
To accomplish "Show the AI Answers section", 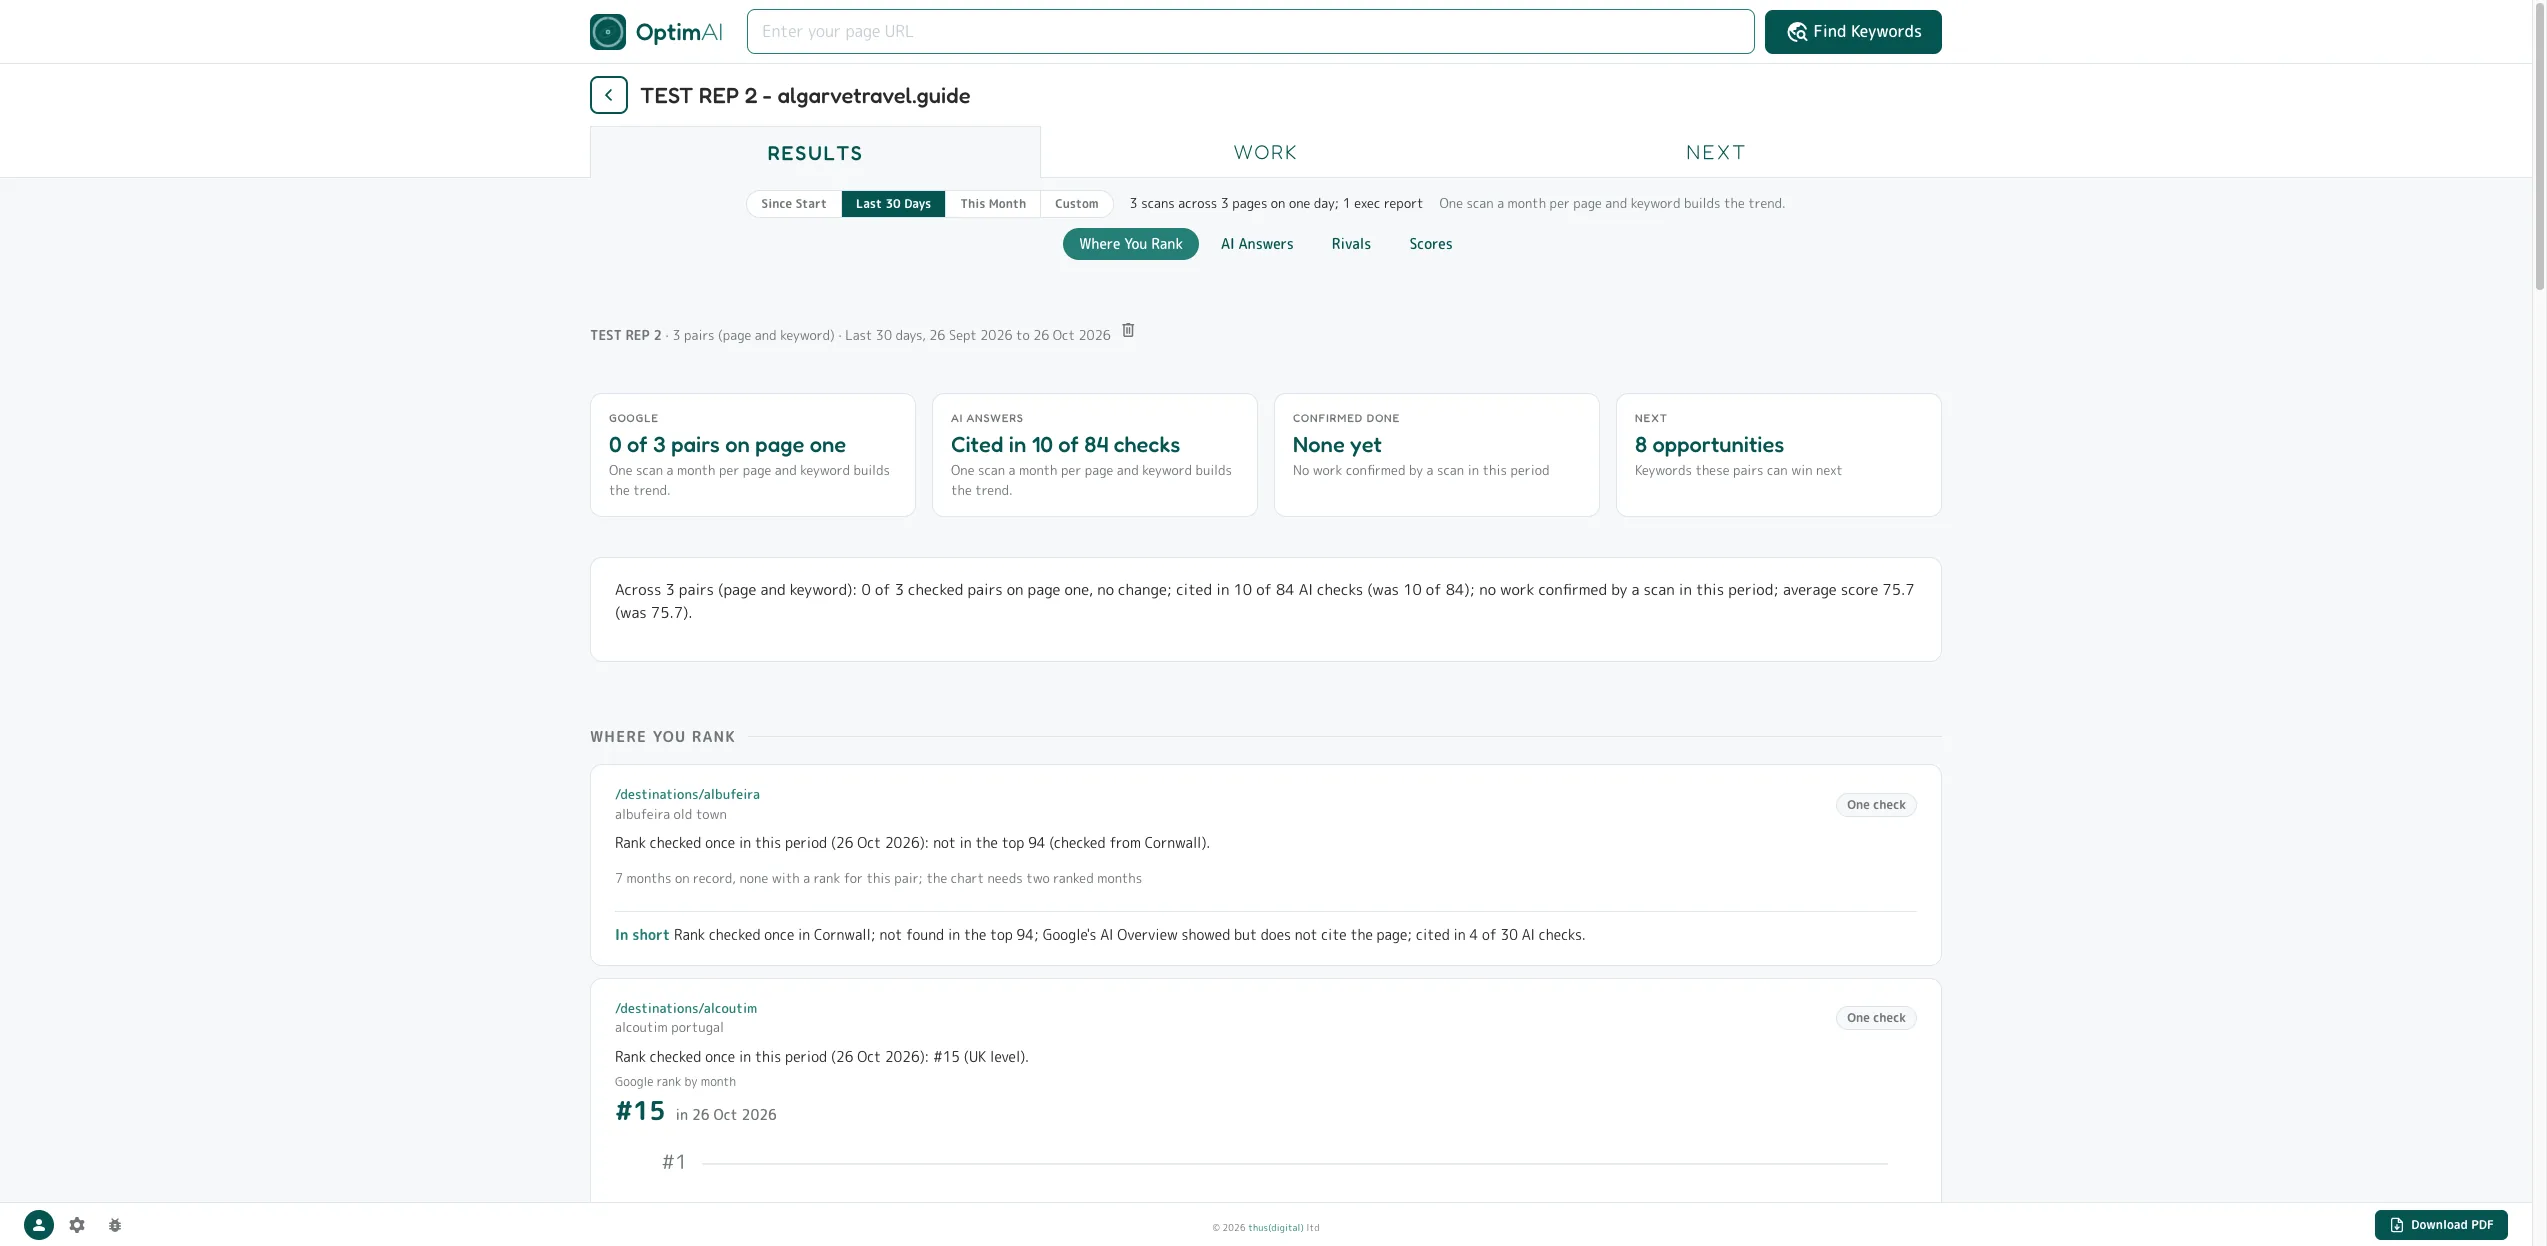I will click(x=1257, y=244).
